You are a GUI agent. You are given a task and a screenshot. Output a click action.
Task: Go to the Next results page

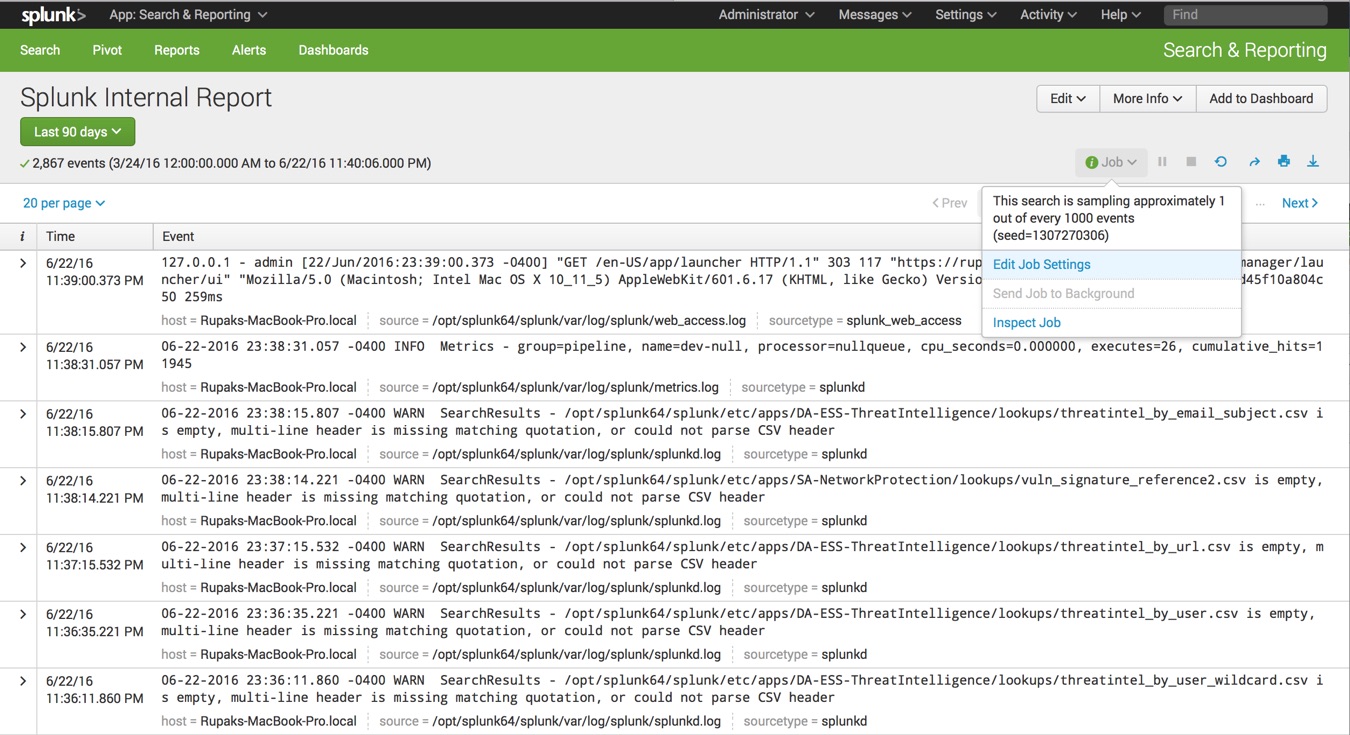tap(1300, 203)
